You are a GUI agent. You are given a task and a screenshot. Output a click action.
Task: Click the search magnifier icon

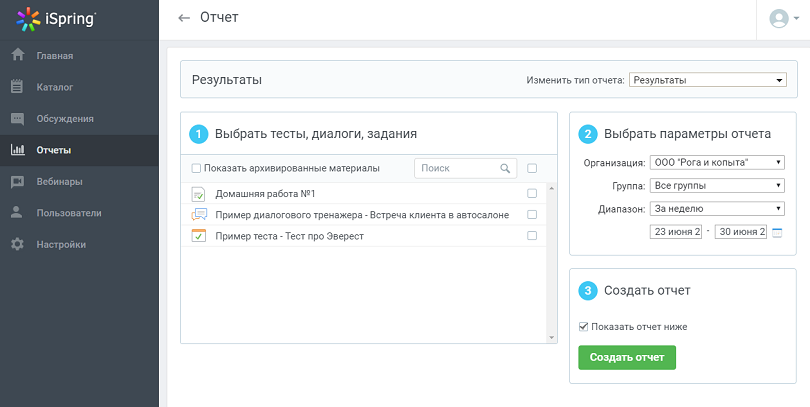point(506,169)
